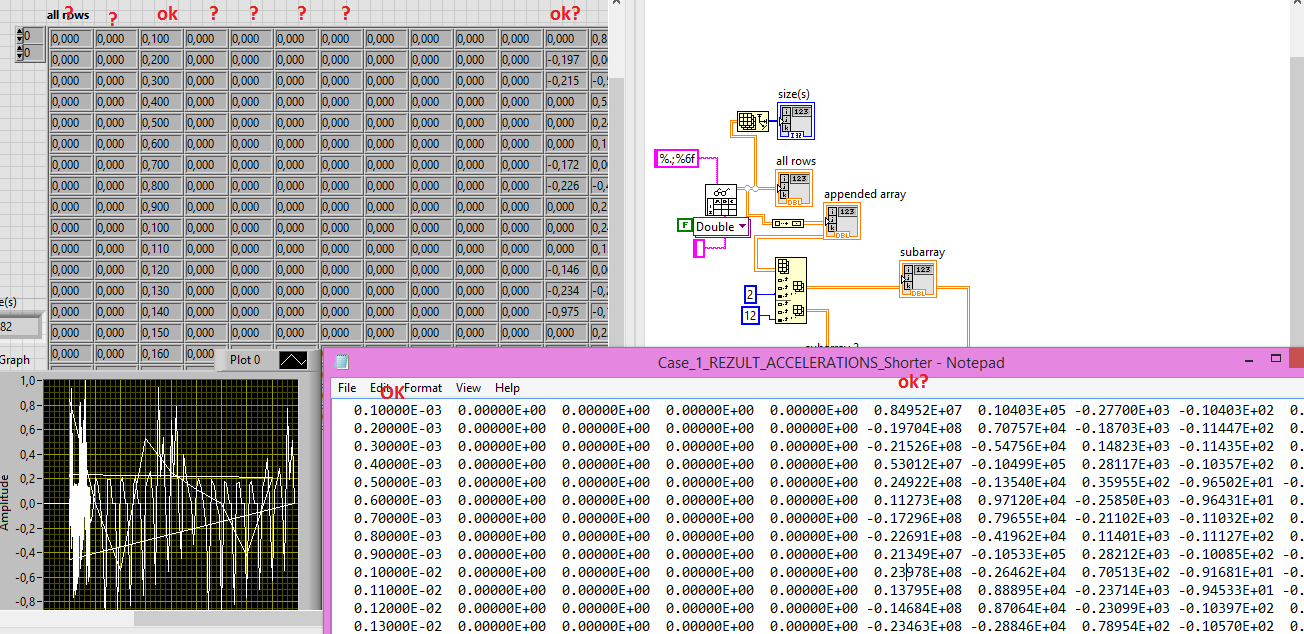The height and width of the screenshot is (634, 1304).
Task: Select the numeric constant 12
Action: pos(751,315)
